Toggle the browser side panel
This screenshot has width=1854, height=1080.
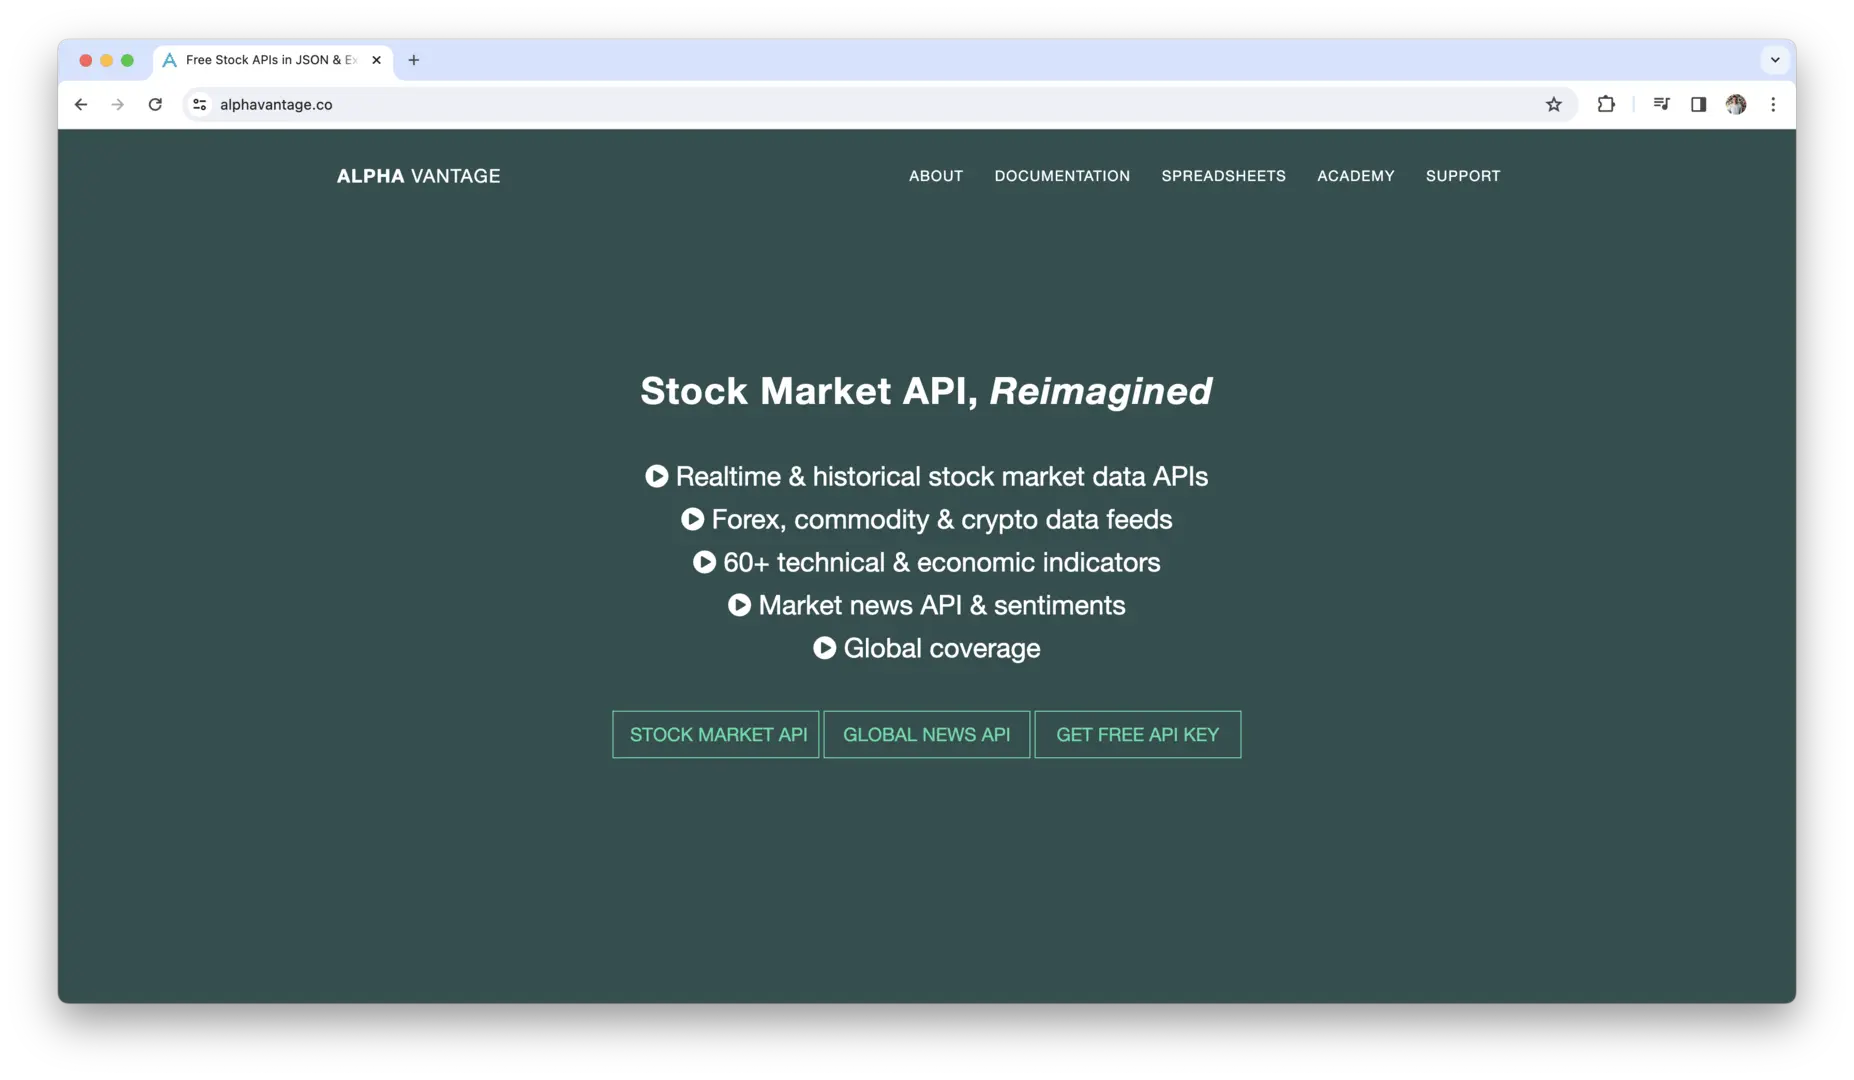click(x=1698, y=104)
